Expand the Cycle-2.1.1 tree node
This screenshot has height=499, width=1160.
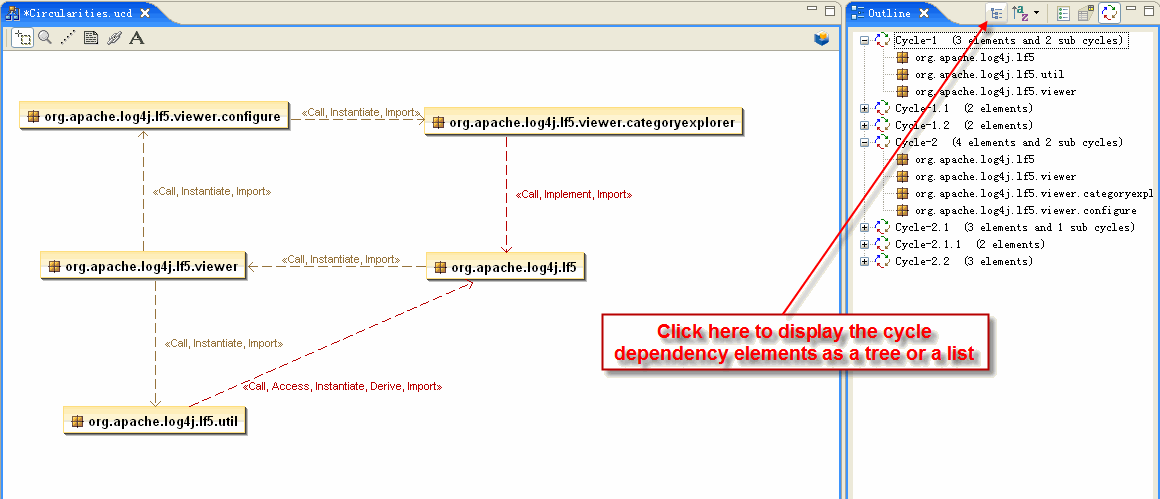(864, 244)
